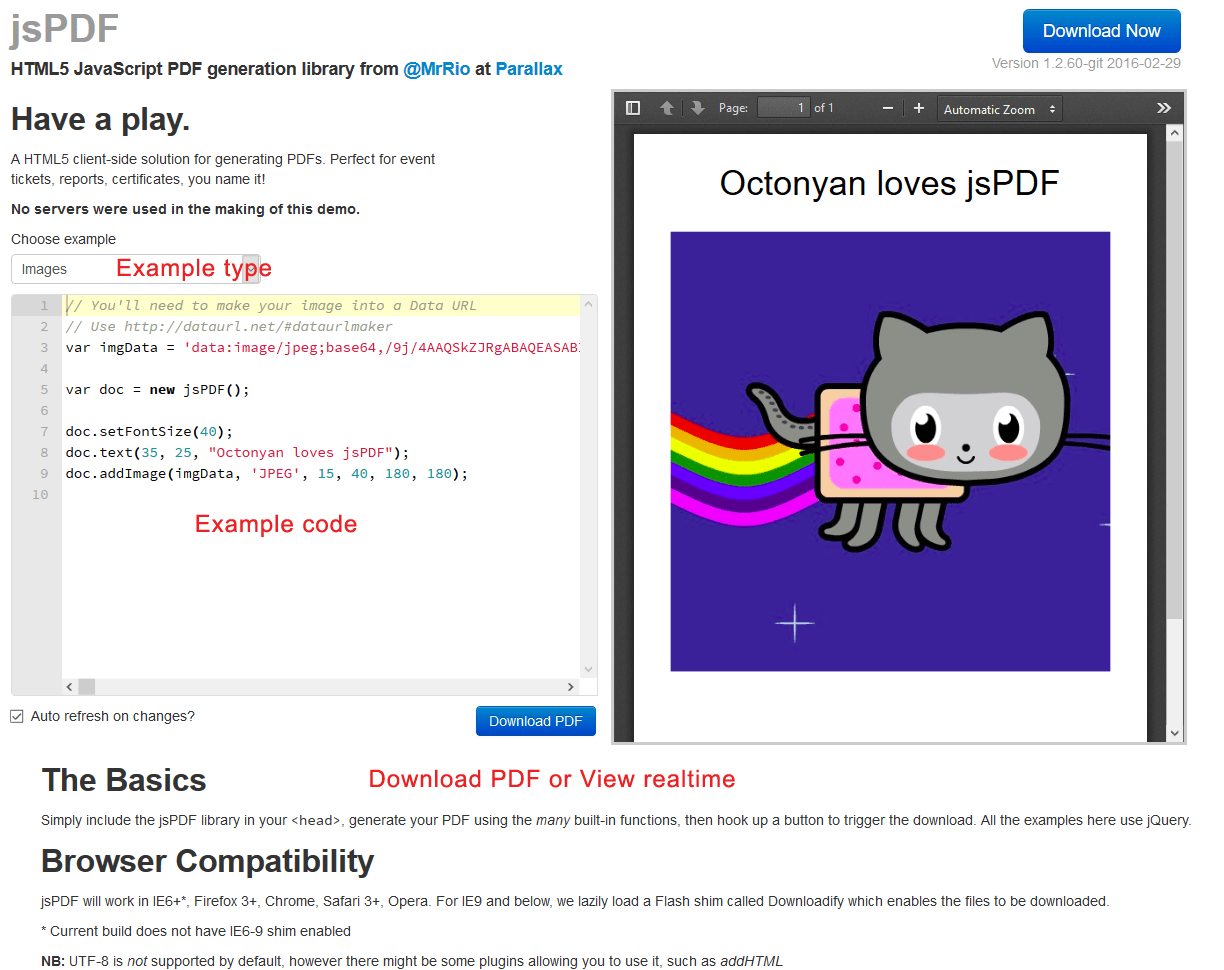Follow the Parallax link
This screenshot has width=1224, height=970.
[529, 68]
